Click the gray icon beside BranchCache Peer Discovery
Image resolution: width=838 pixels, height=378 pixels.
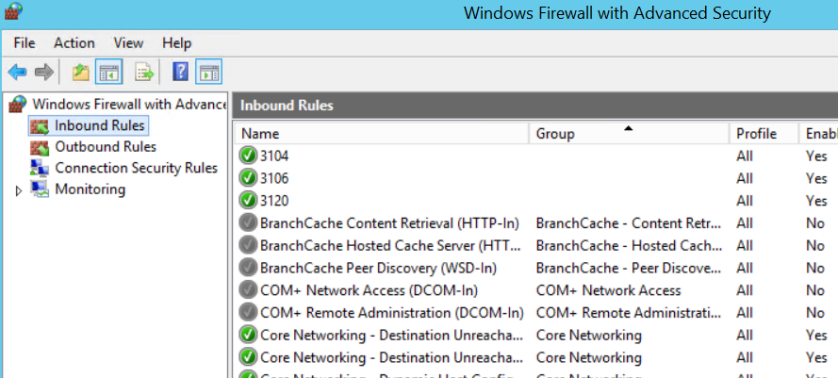click(x=248, y=268)
